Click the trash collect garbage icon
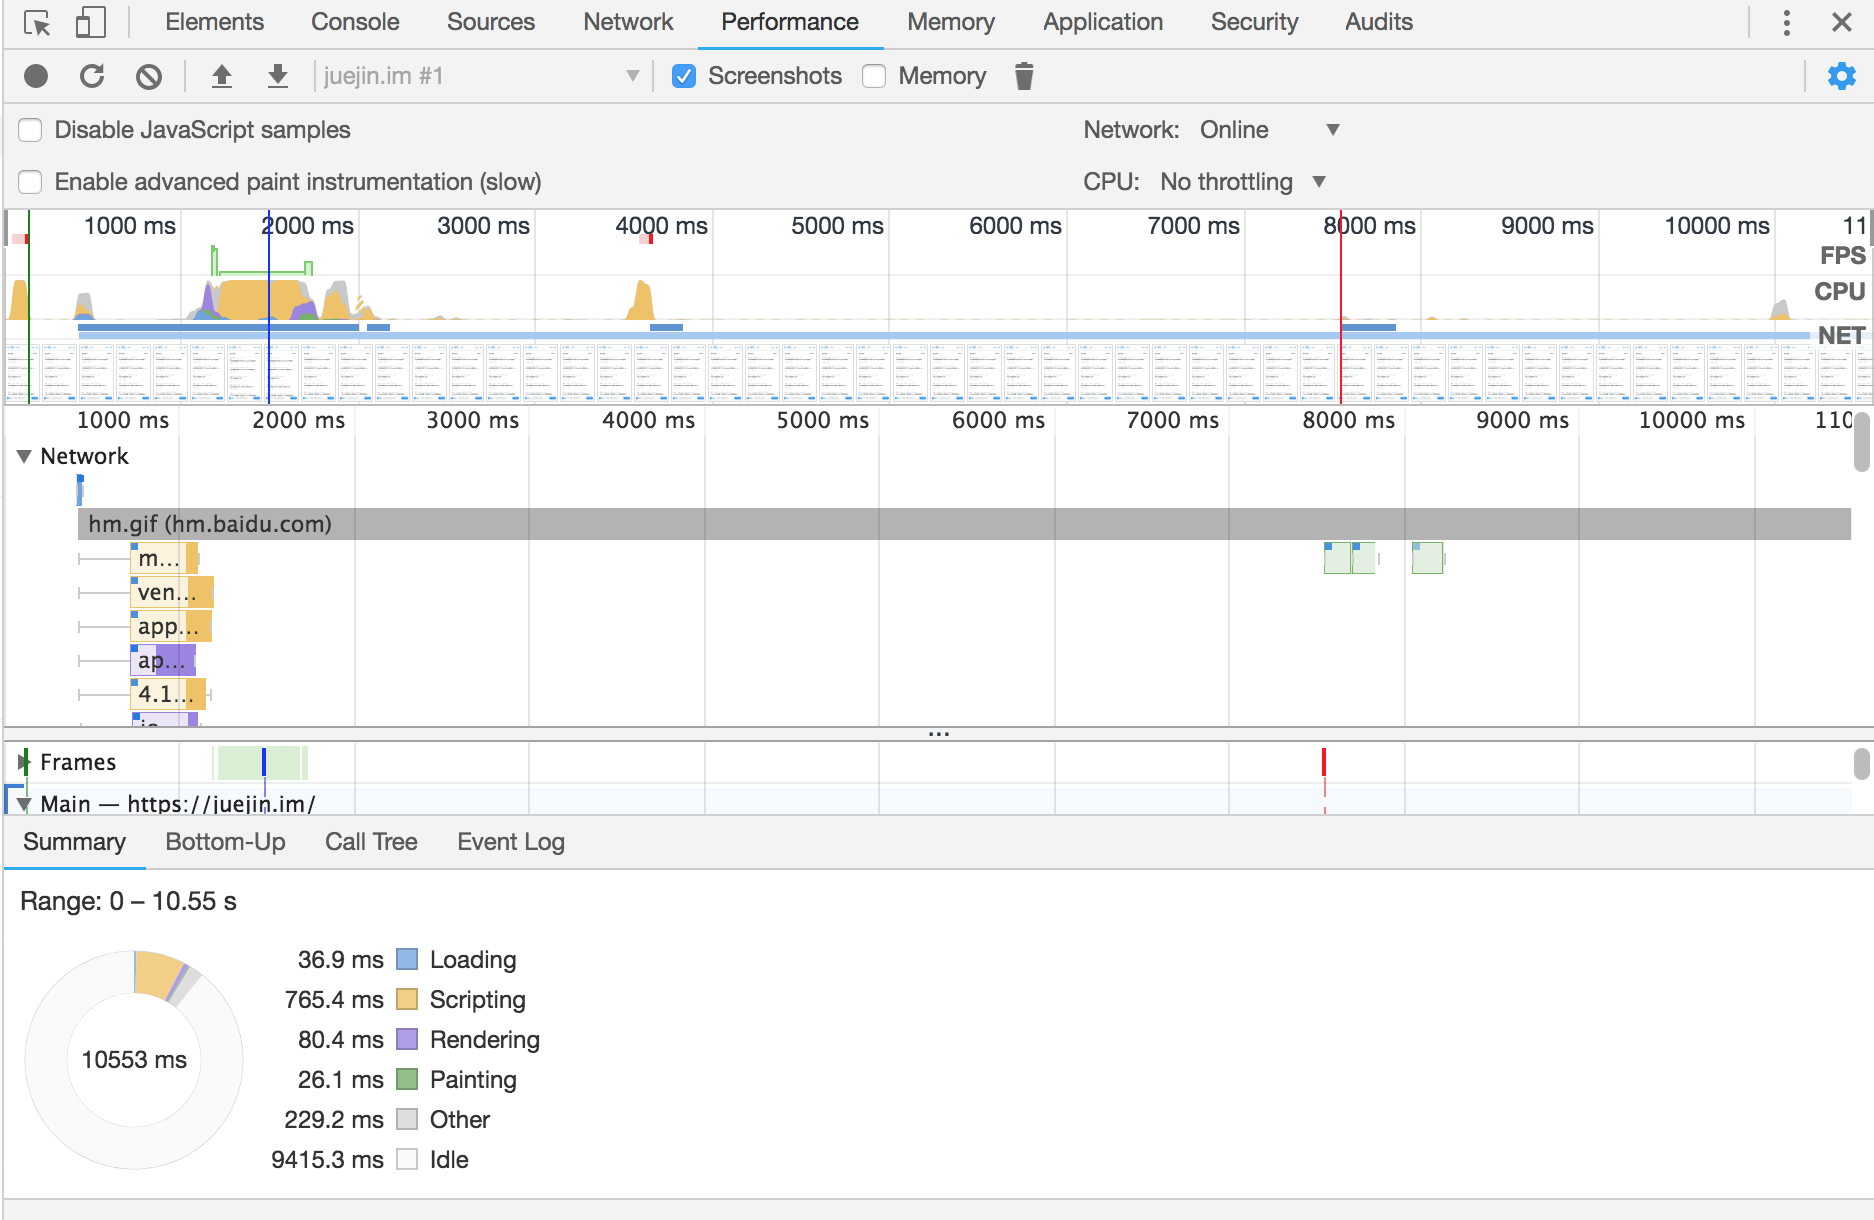This screenshot has width=1874, height=1220. 1023,76
